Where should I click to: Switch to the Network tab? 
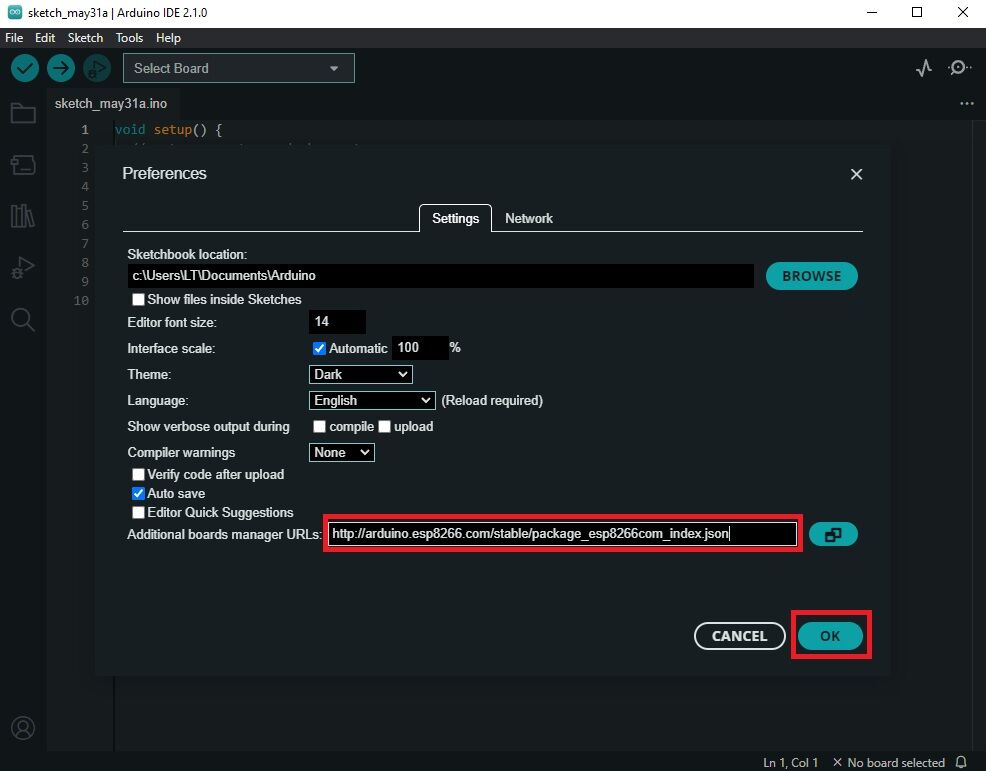(x=528, y=218)
